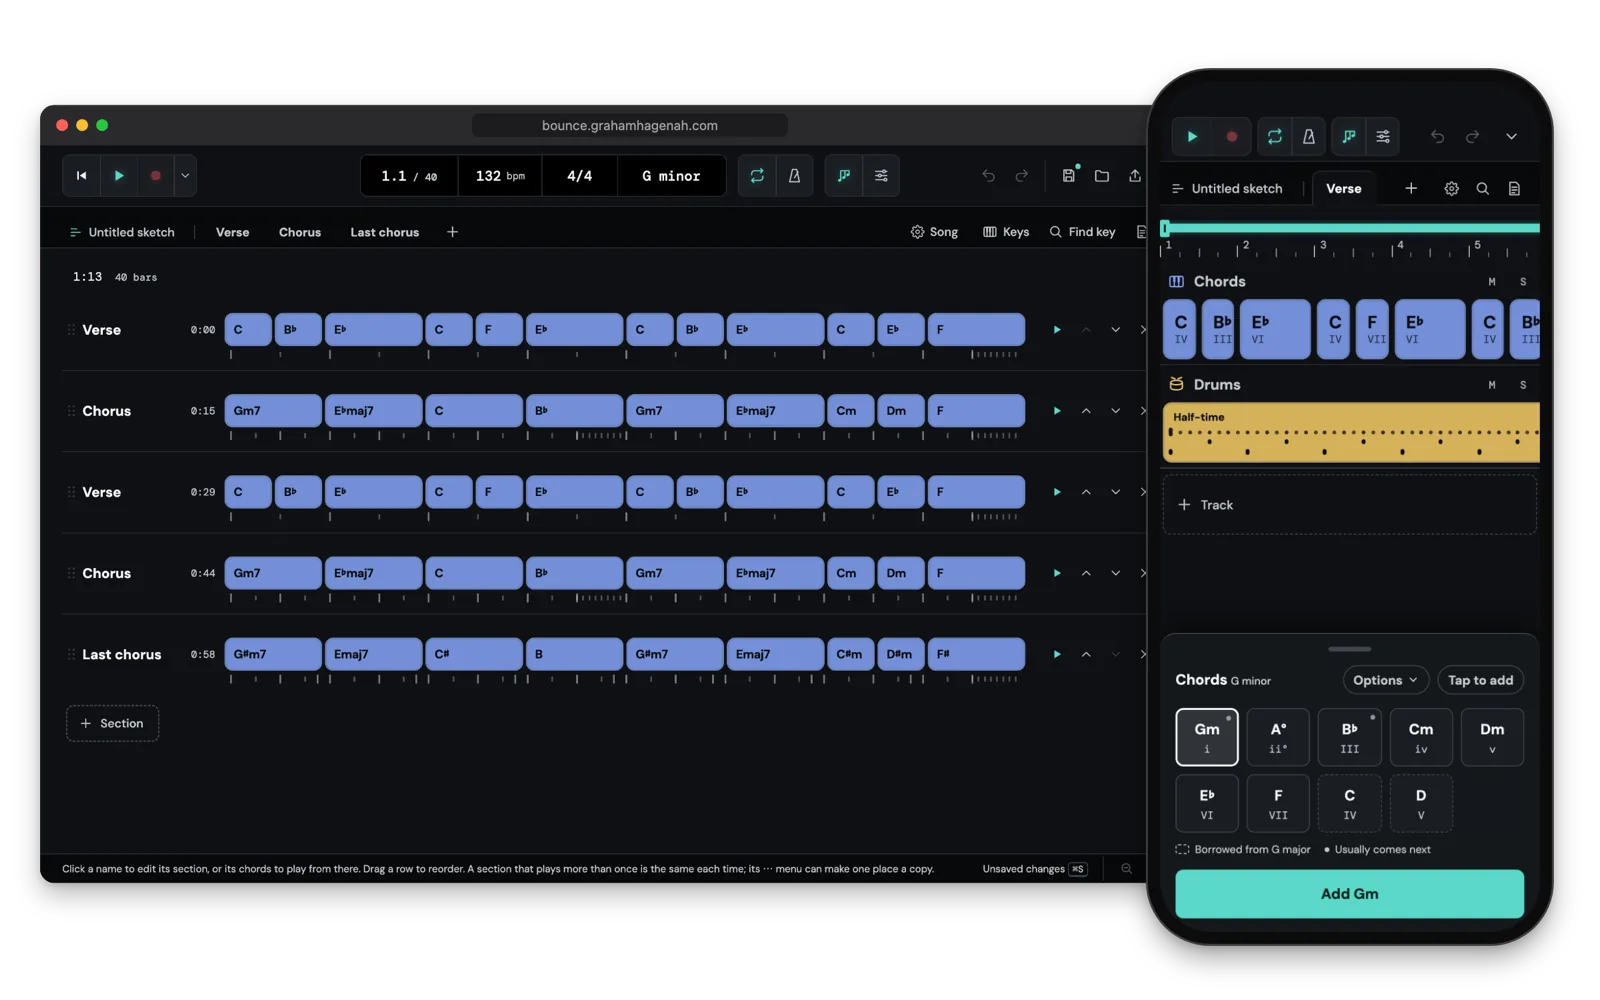This screenshot has width=1600, height=1000.
Task: Move the first Chorus row up
Action: click(1086, 411)
